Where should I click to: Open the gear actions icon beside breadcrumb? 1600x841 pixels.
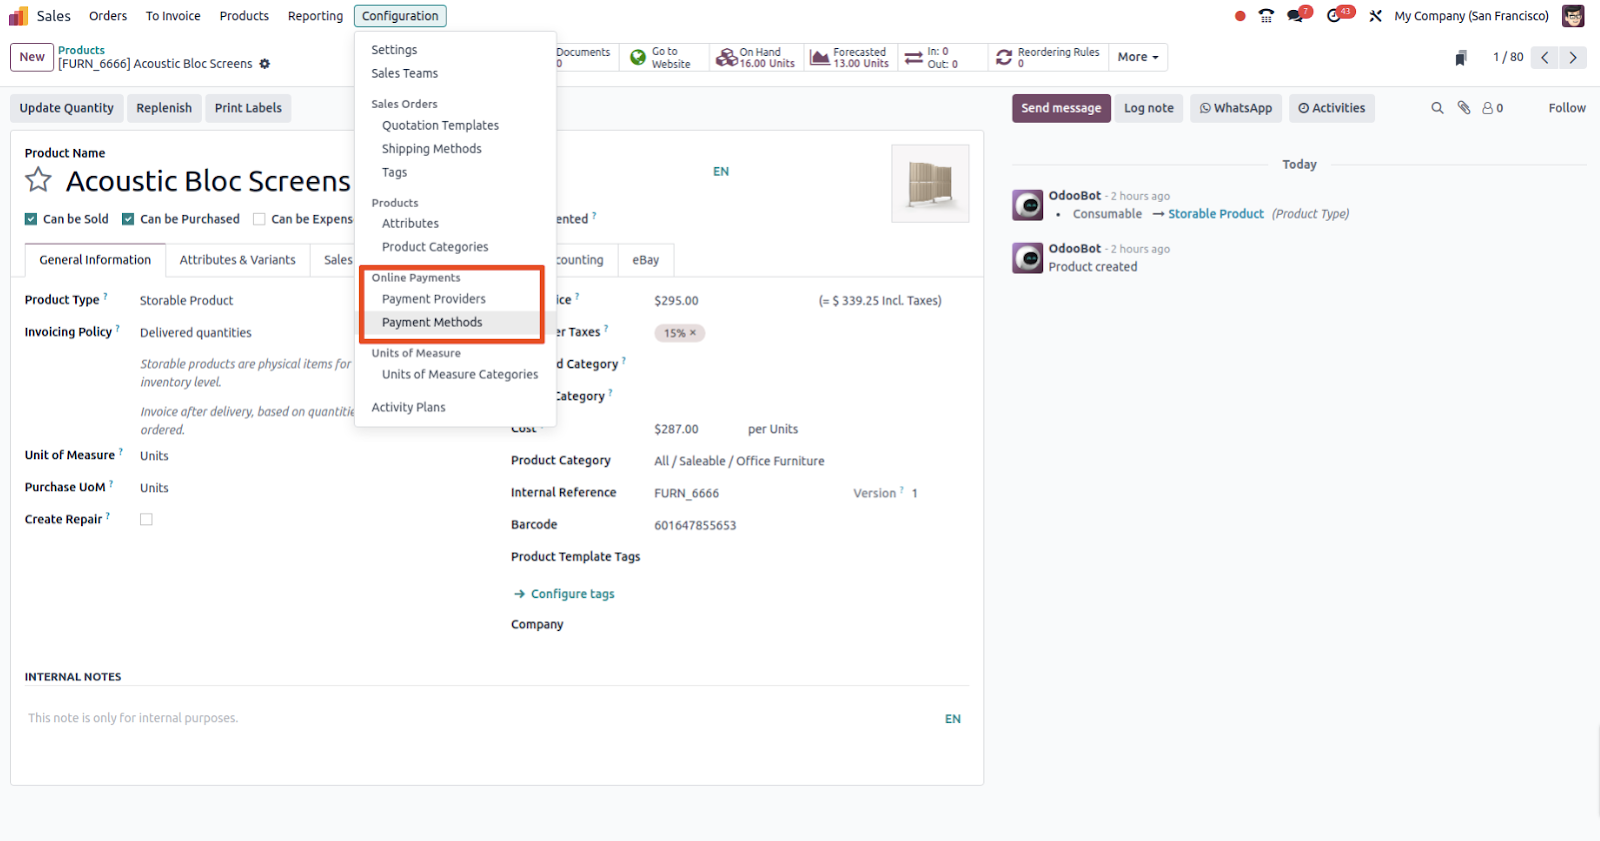[x=265, y=64]
